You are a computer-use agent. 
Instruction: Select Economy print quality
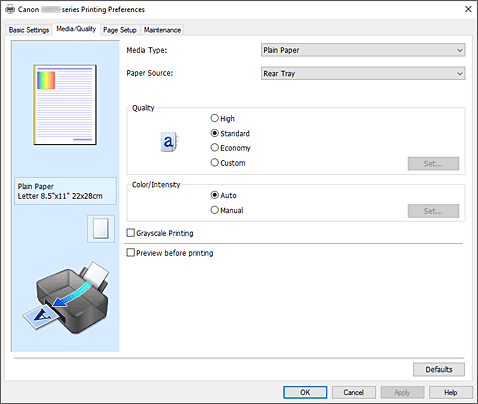click(230, 148)
